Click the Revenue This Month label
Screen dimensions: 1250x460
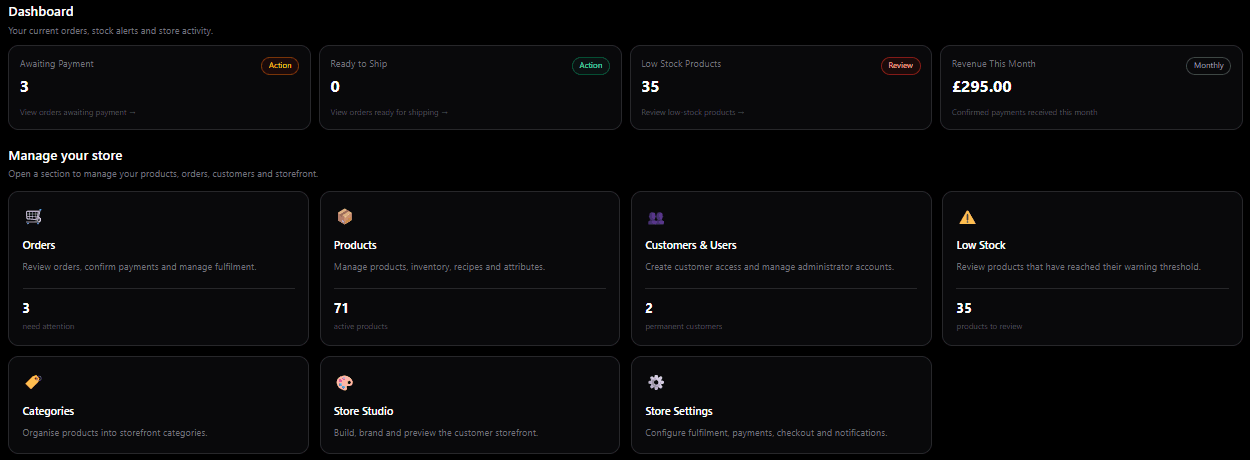tap(994, 64)
